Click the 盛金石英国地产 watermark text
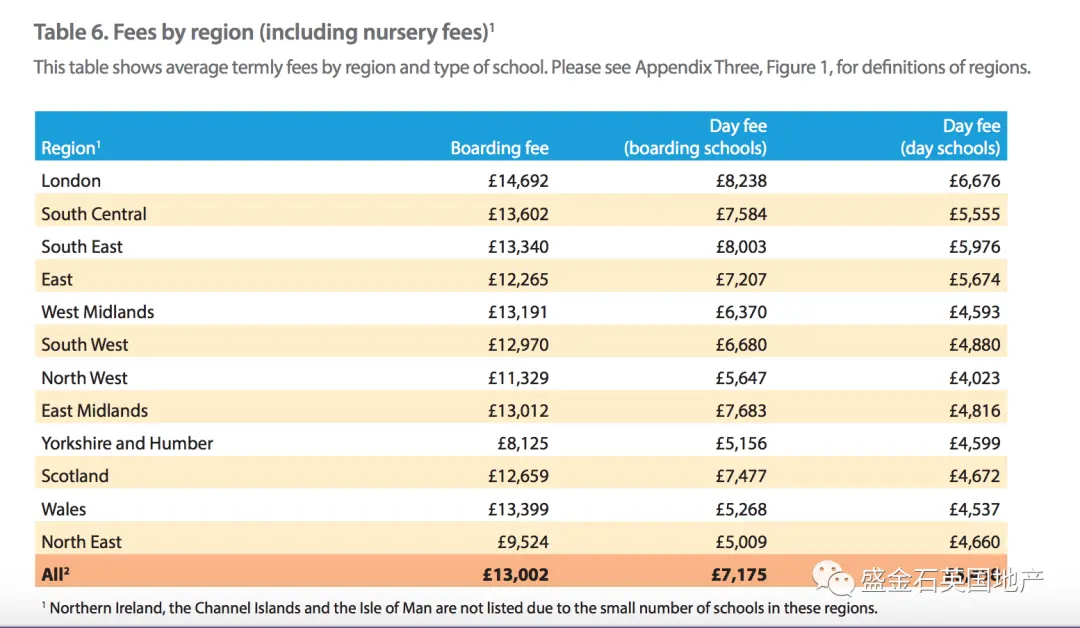The height and width of the screenshot is (628, 1080). pos(952,580)
